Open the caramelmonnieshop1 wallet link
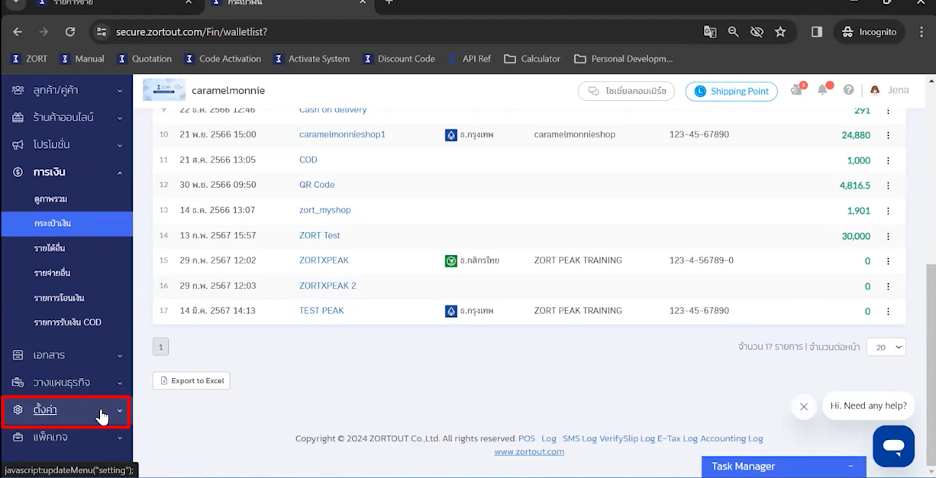The width and height of the screenshot is (936, 478). (x=342, y=134)
